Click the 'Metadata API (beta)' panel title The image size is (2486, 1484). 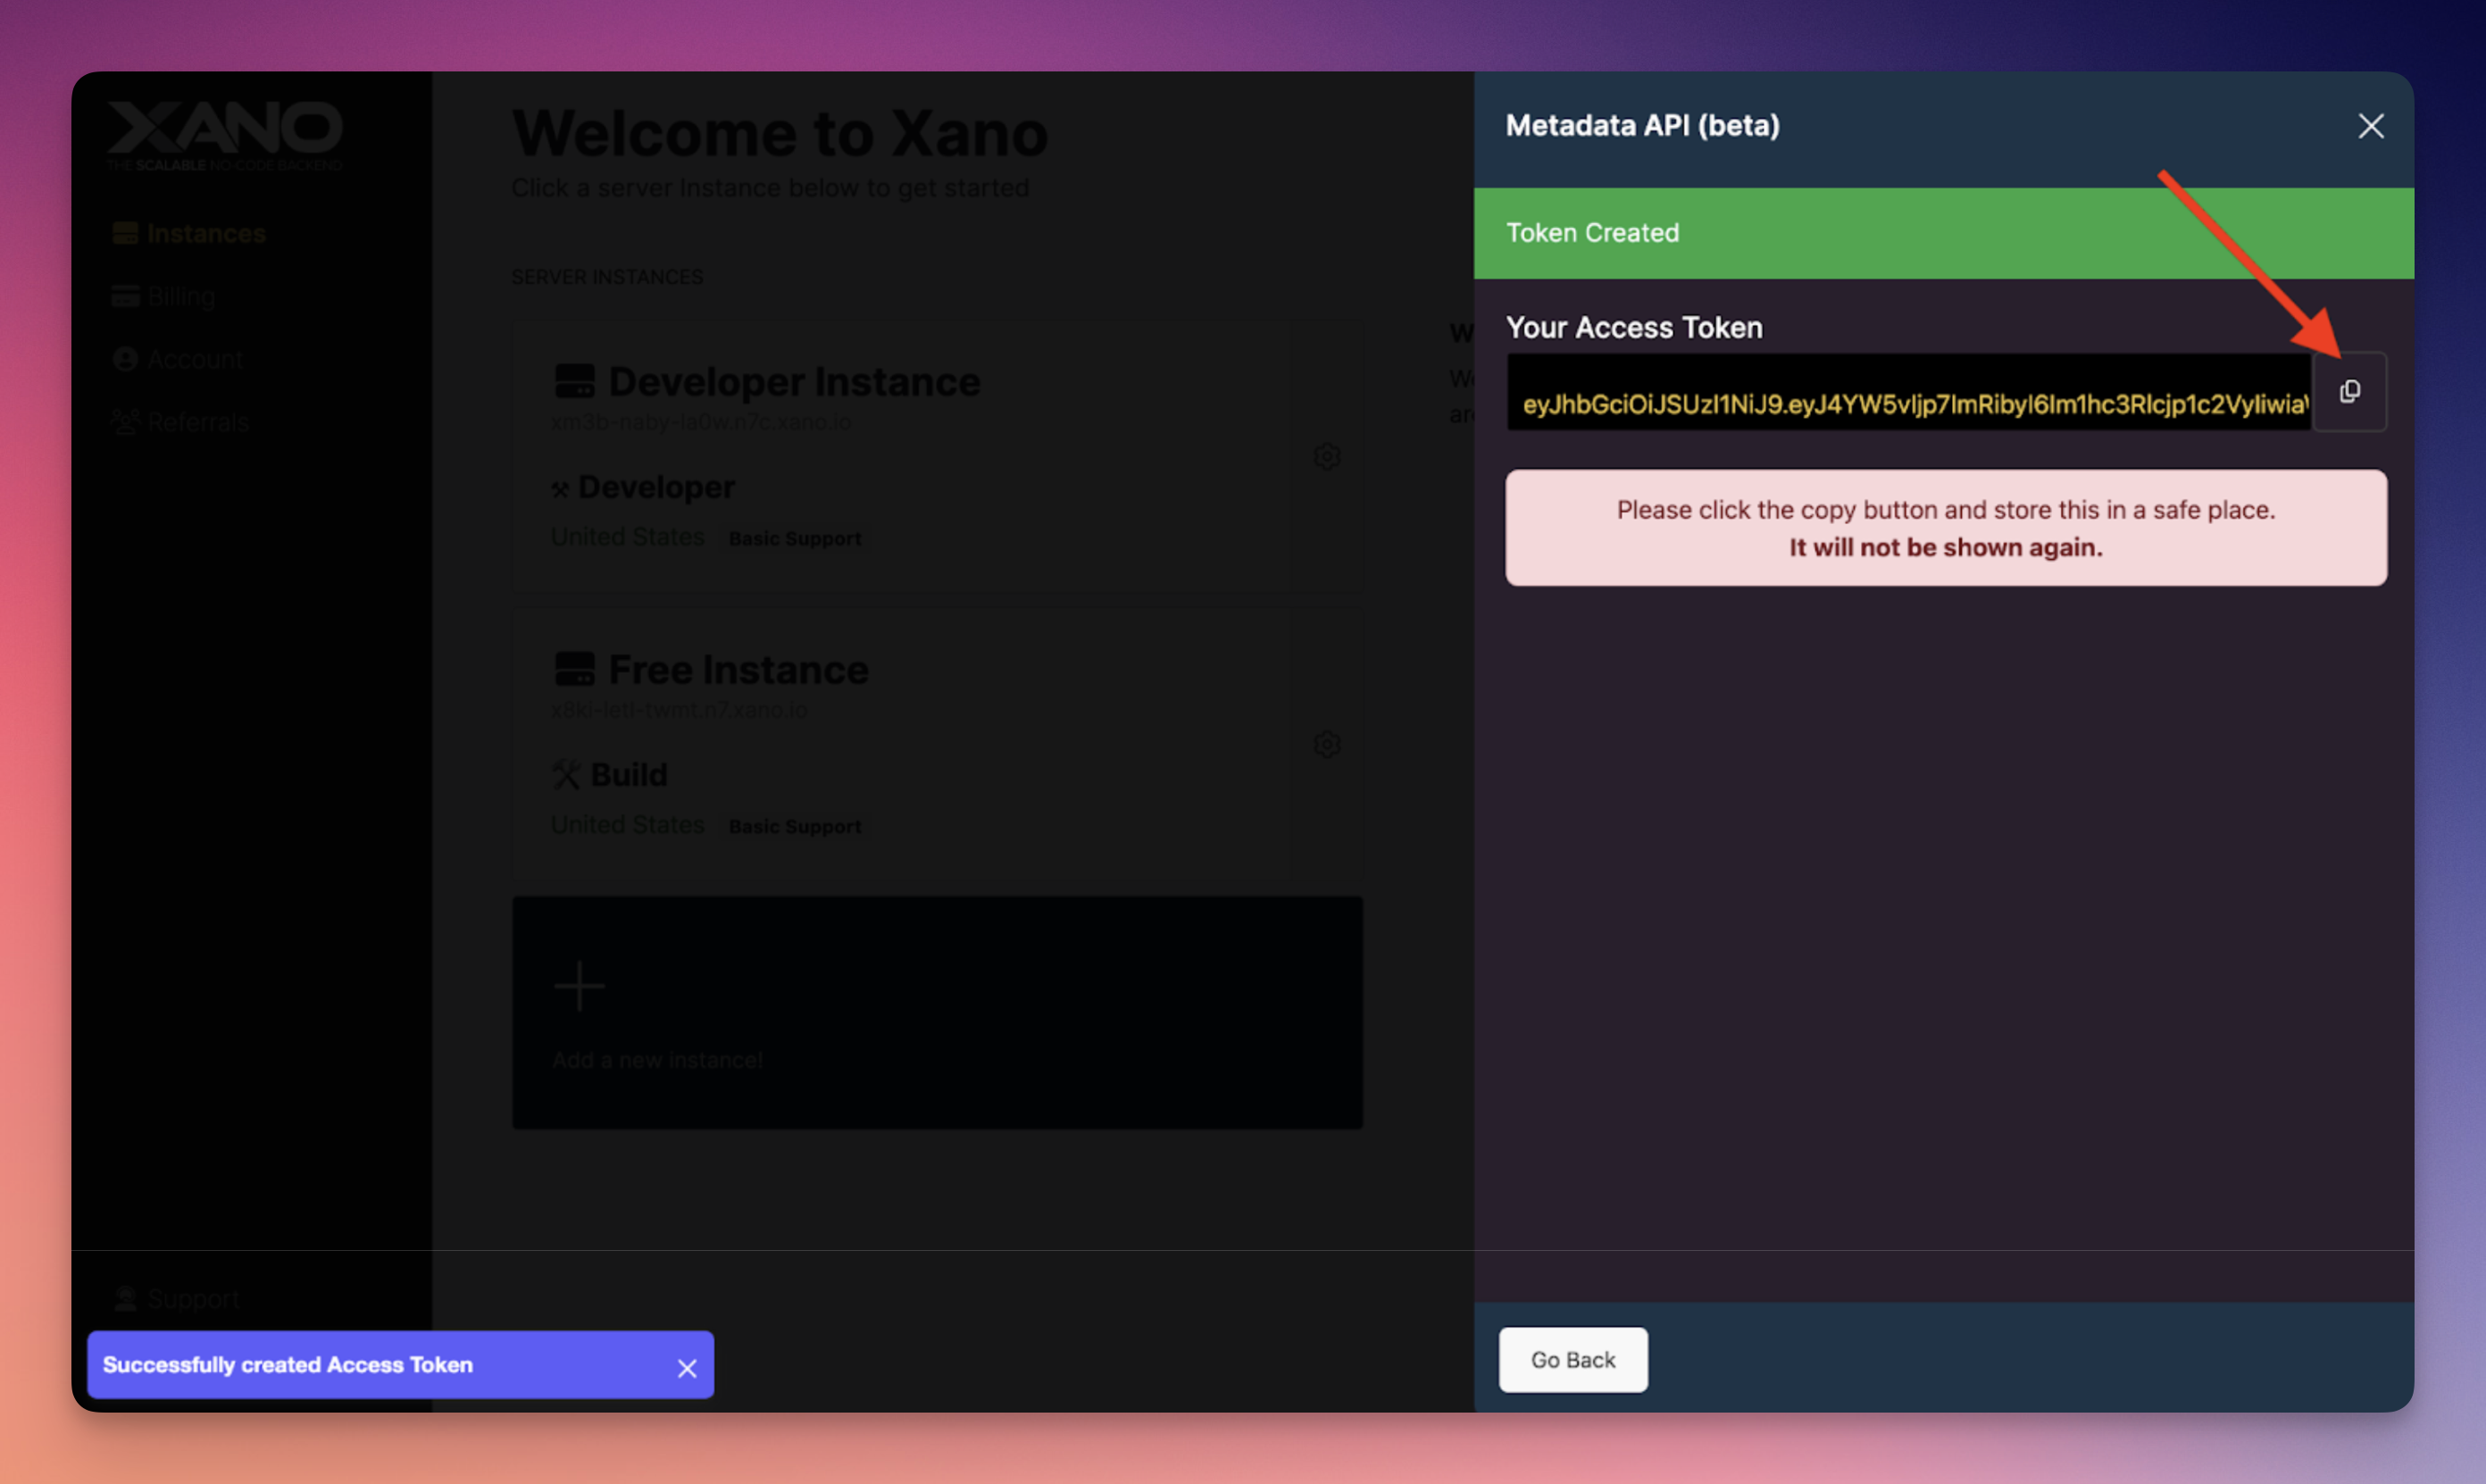tap(1642, 125)
